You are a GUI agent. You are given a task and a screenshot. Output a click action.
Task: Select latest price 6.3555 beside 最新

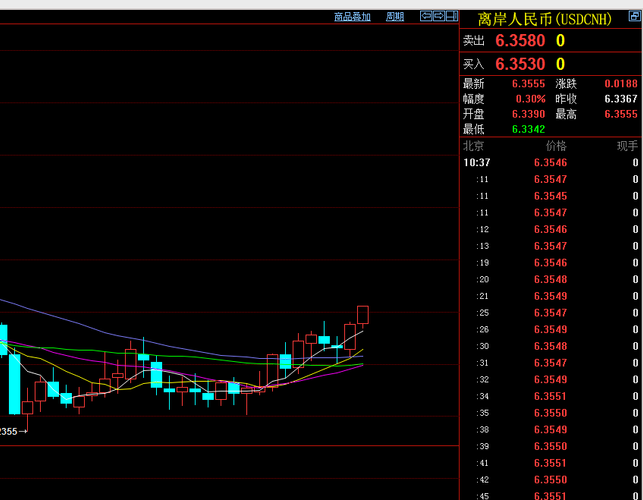pos(528,84)
